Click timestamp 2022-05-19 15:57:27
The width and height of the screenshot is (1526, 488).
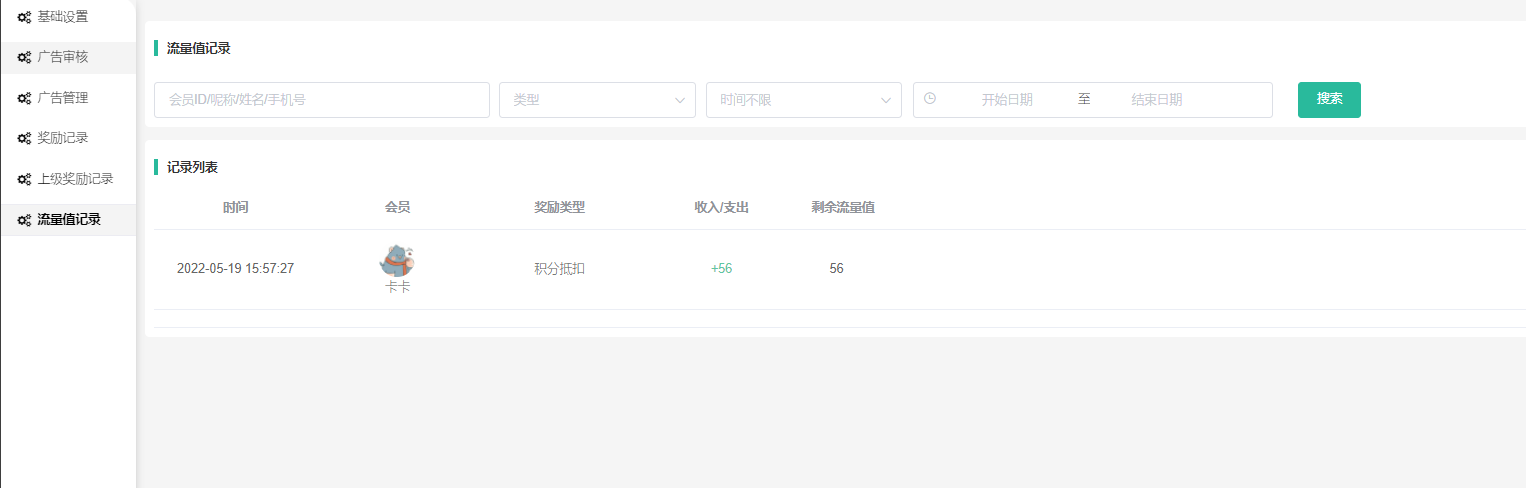click(235, 269)
